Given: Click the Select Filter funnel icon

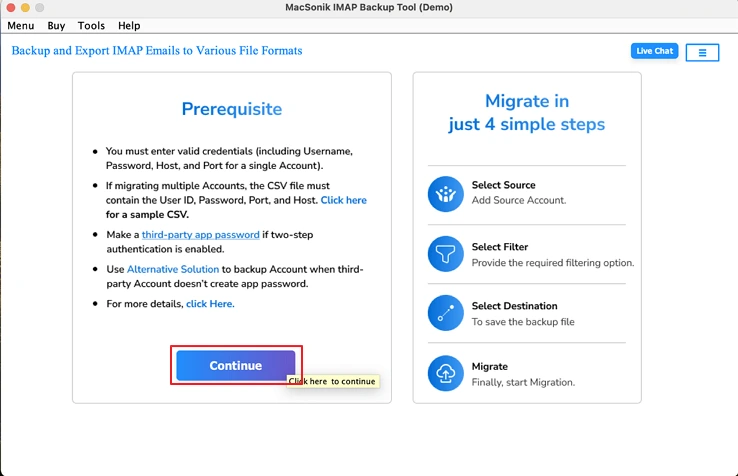Looking at the screenshot, I should pos(445,254).
